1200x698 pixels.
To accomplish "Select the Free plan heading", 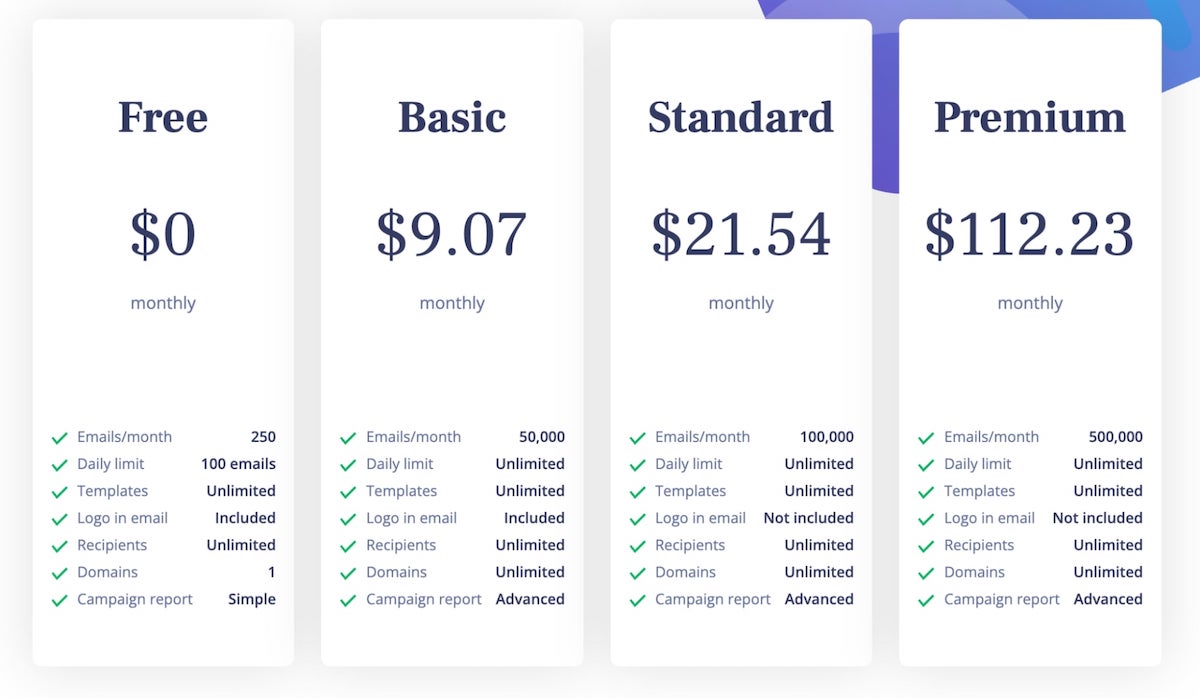I will pyautogui.click(x=163, y=117).
